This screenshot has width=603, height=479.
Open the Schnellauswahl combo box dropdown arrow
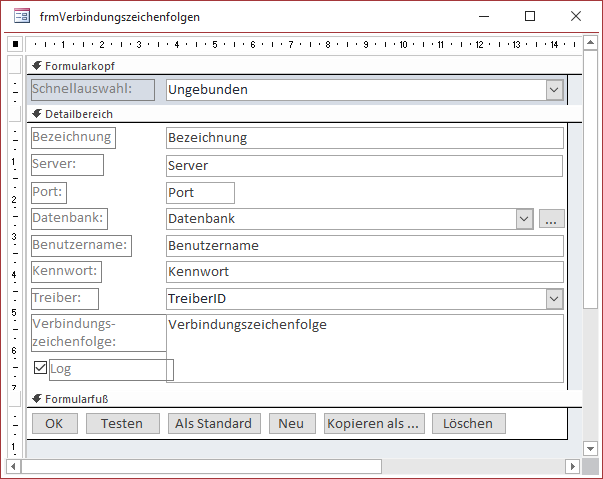(554, 90)
